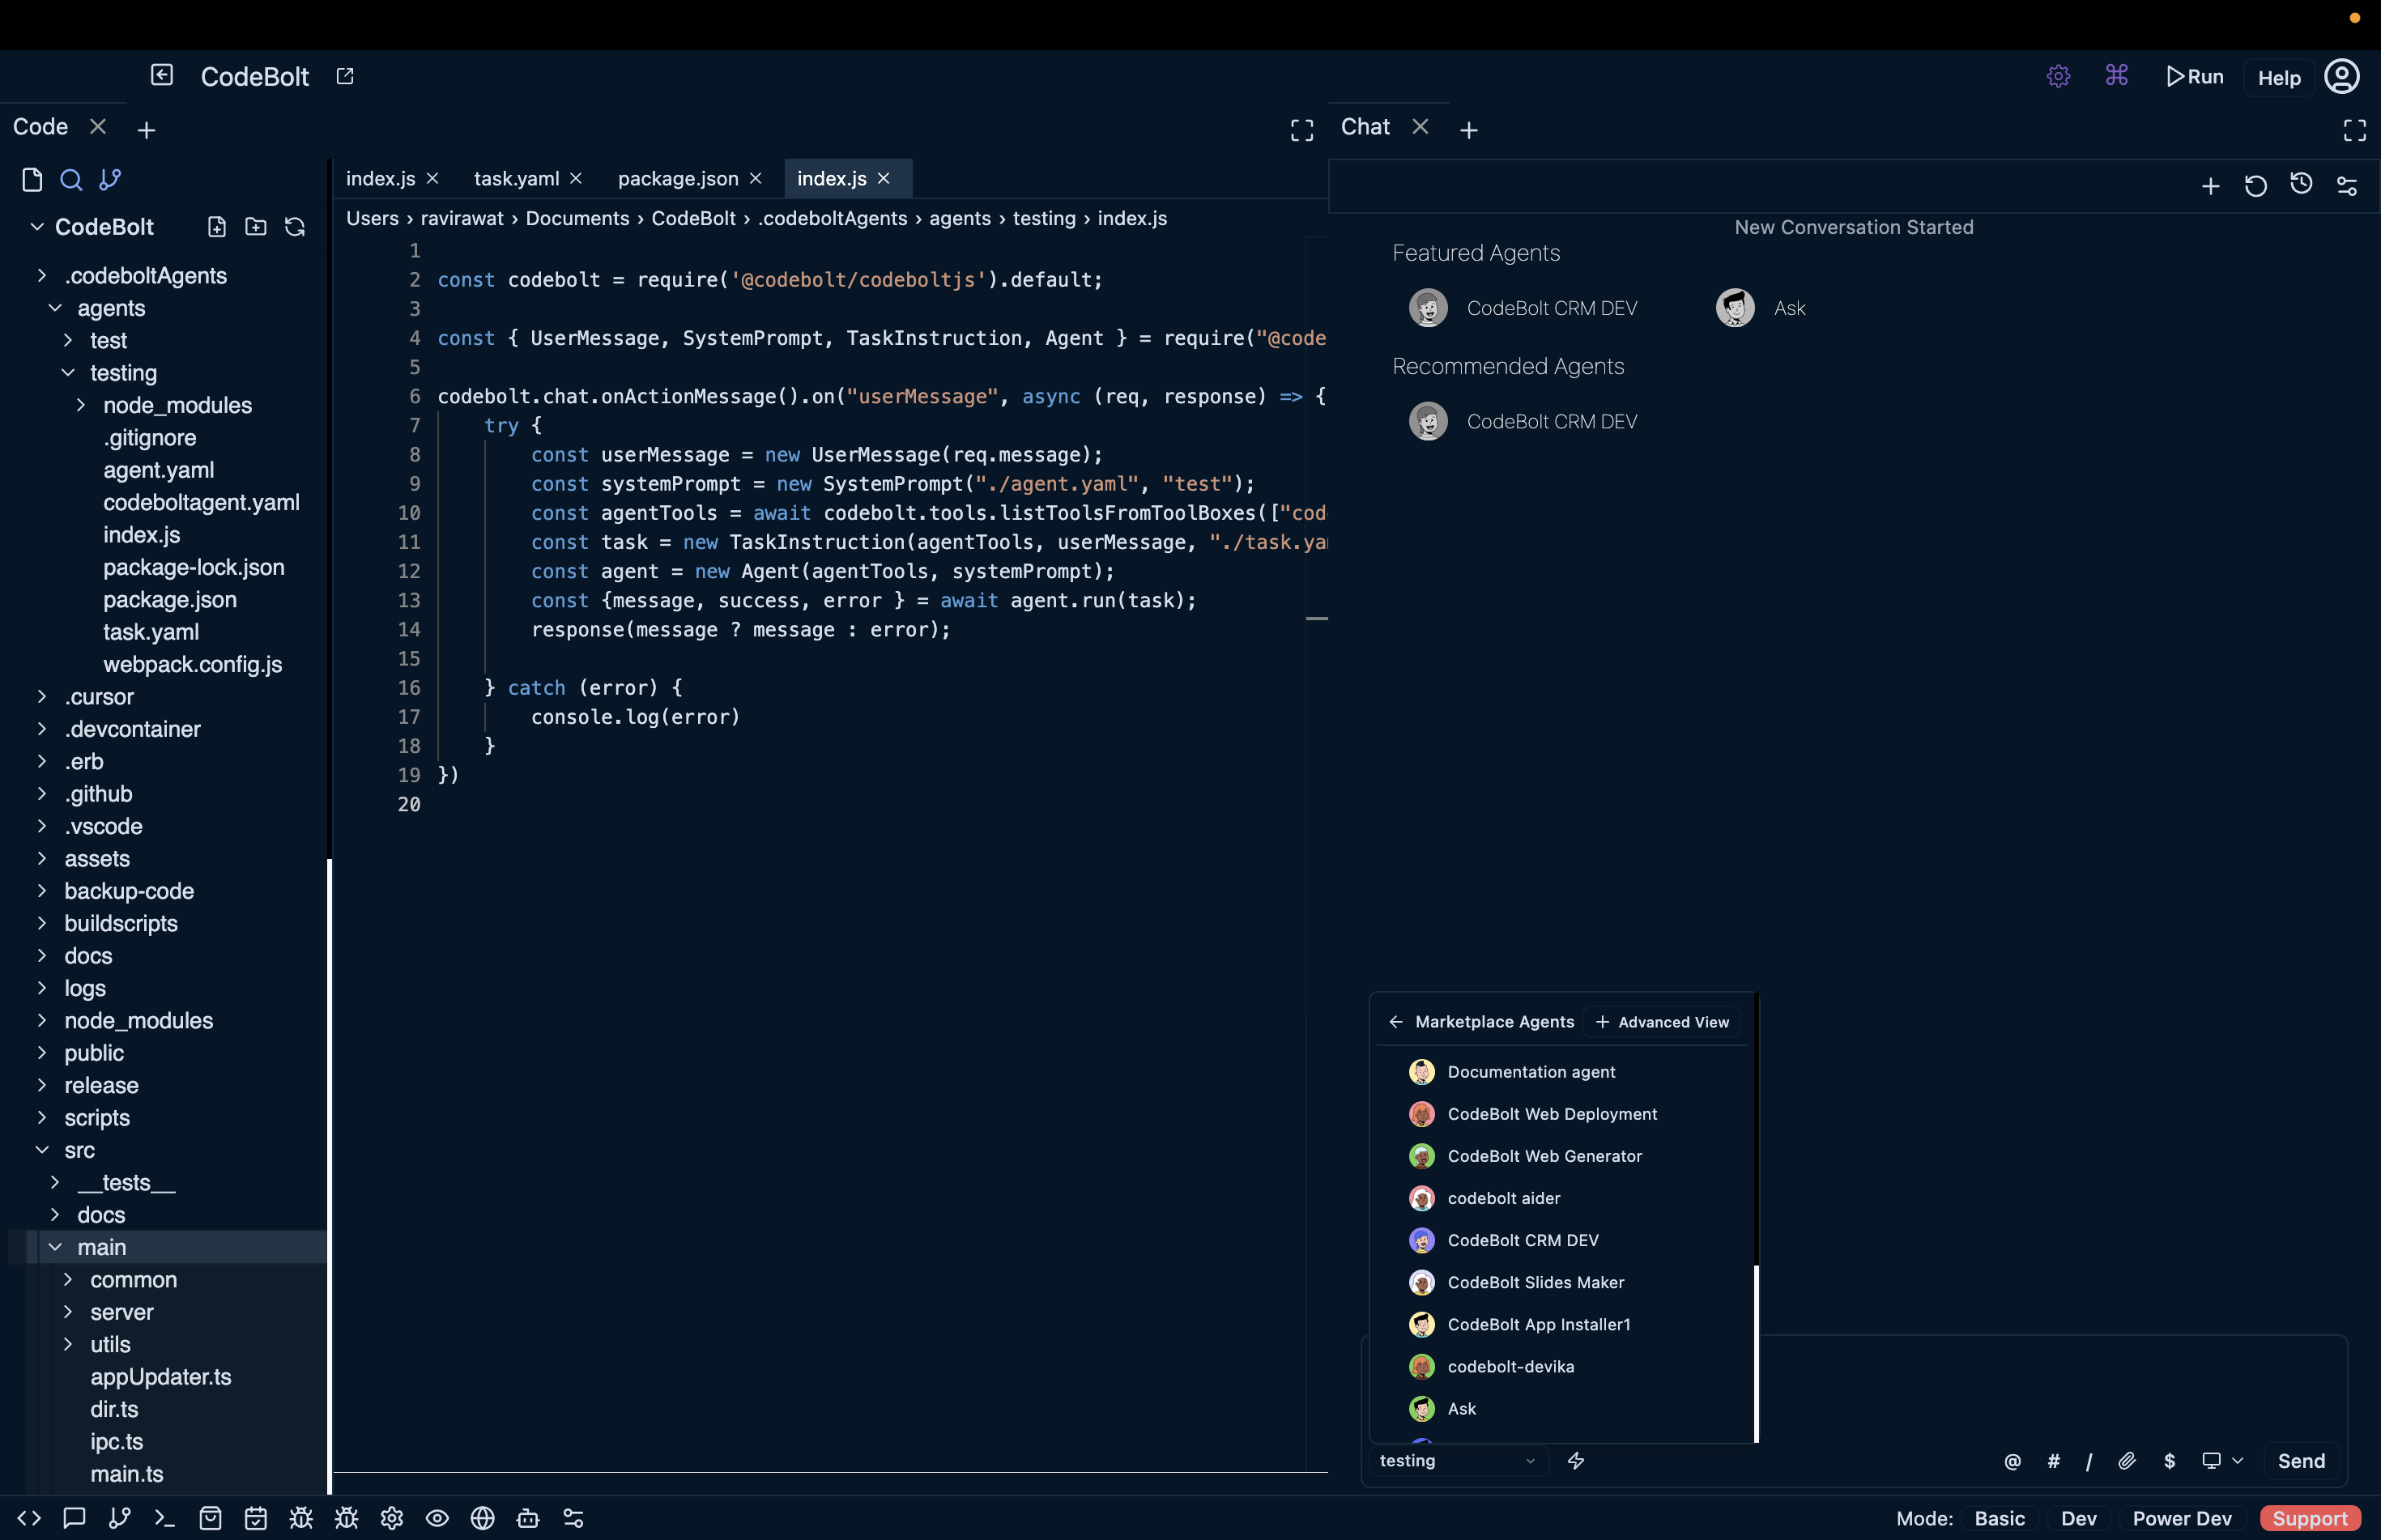Image resolution: width=2381 pixels, height=1540 pixels.
Task: Collapse the src folder
Action: coord(42,1150)
